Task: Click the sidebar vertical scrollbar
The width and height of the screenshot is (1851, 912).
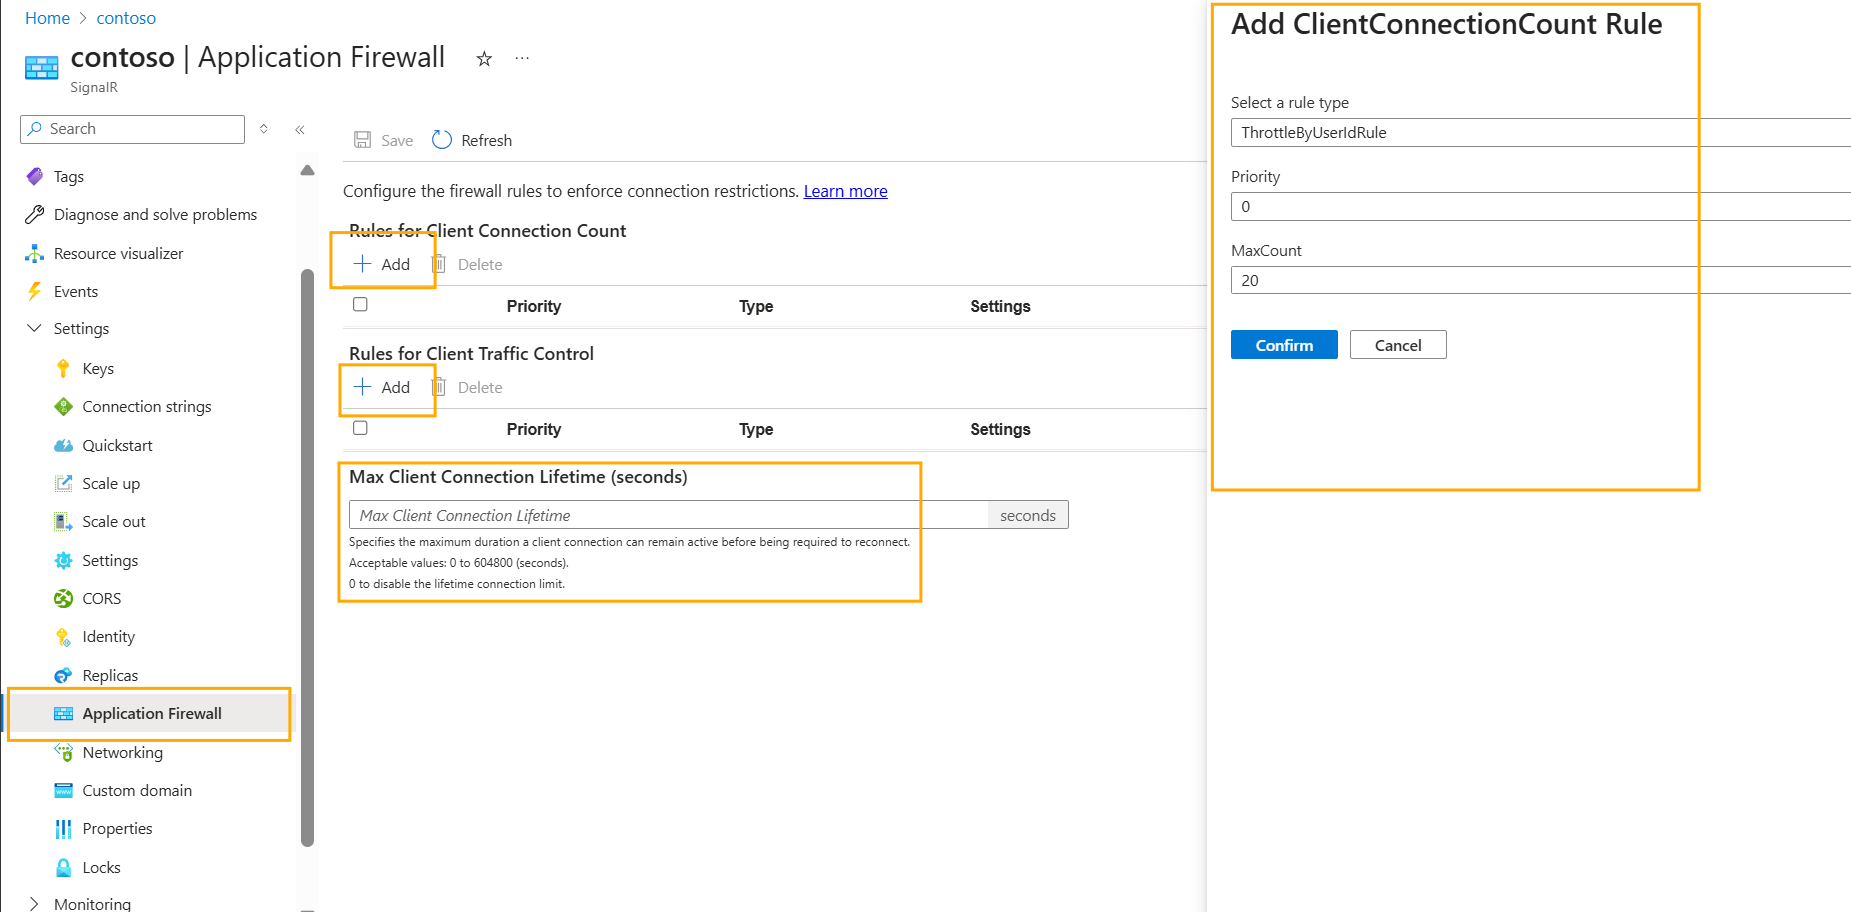Action: coord(307,557)
